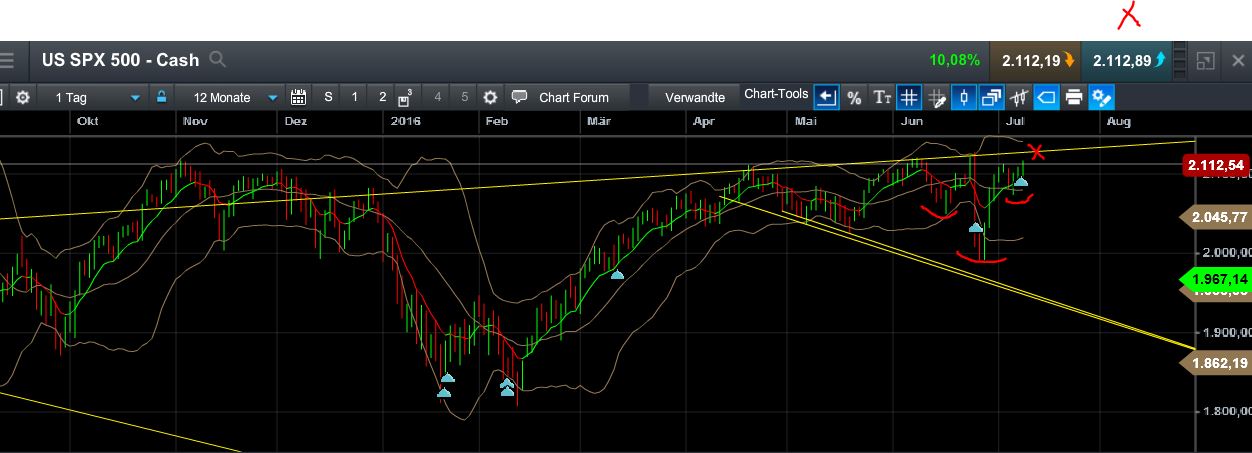Click the Jul month label on time axis
The height and width of the screenshot is (453, 1252).
tap(1015, 121)
